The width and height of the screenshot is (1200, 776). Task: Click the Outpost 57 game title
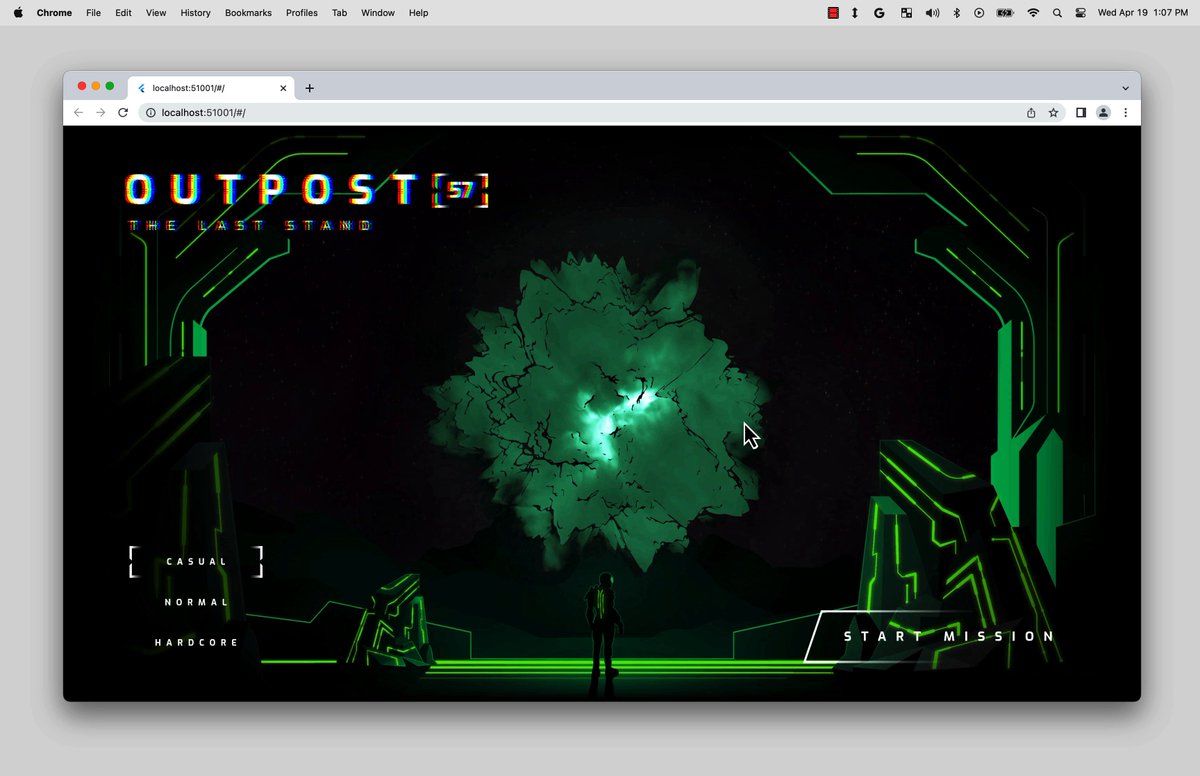point(306,190)
